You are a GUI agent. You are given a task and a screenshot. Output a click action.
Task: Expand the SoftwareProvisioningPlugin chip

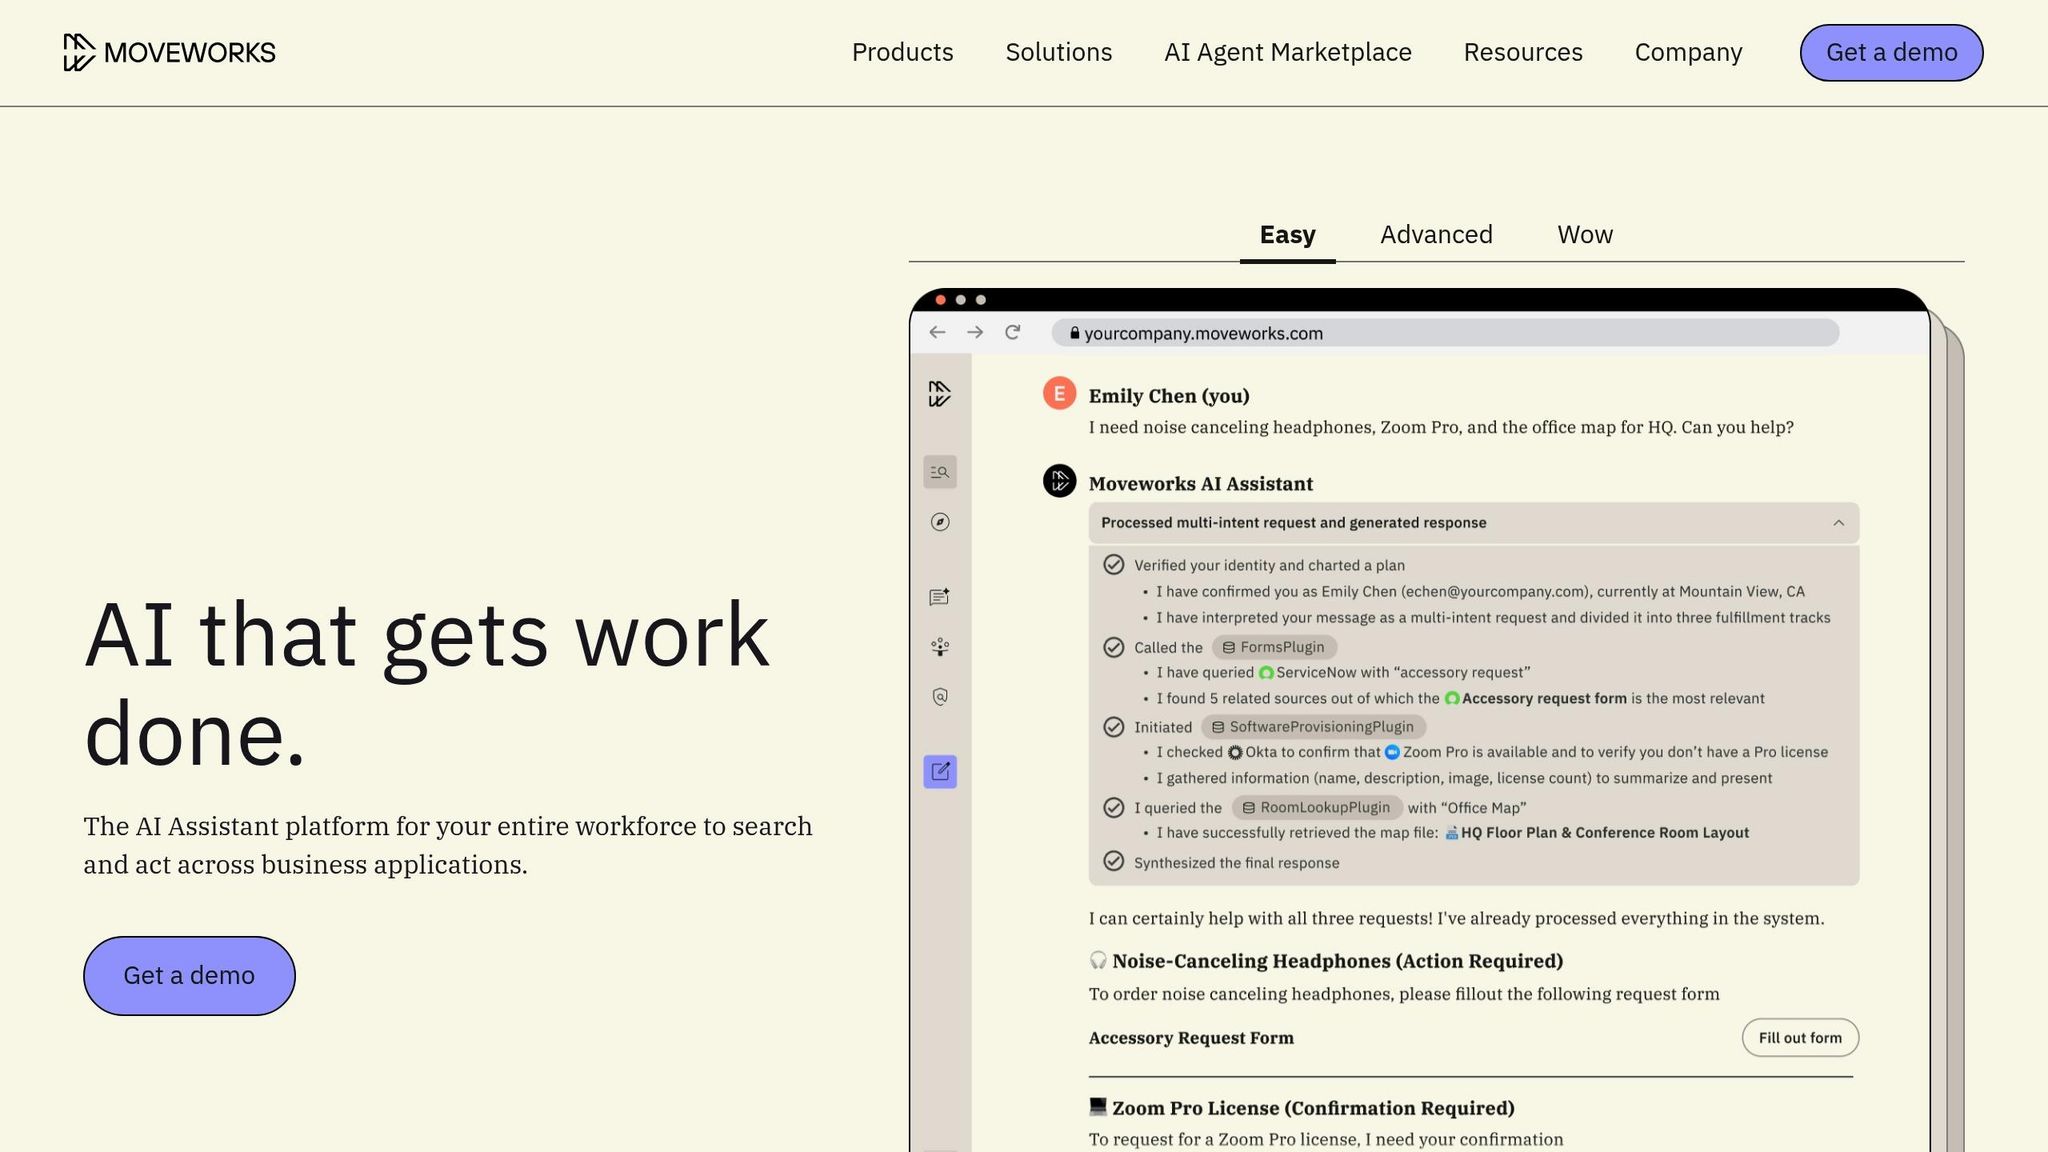[x=1313, y=726]
